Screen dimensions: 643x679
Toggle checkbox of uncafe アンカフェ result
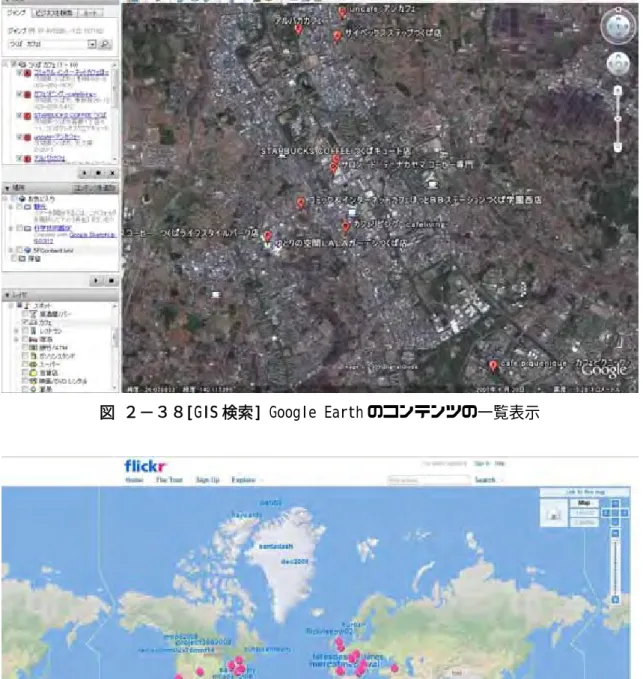click(19, 137)
